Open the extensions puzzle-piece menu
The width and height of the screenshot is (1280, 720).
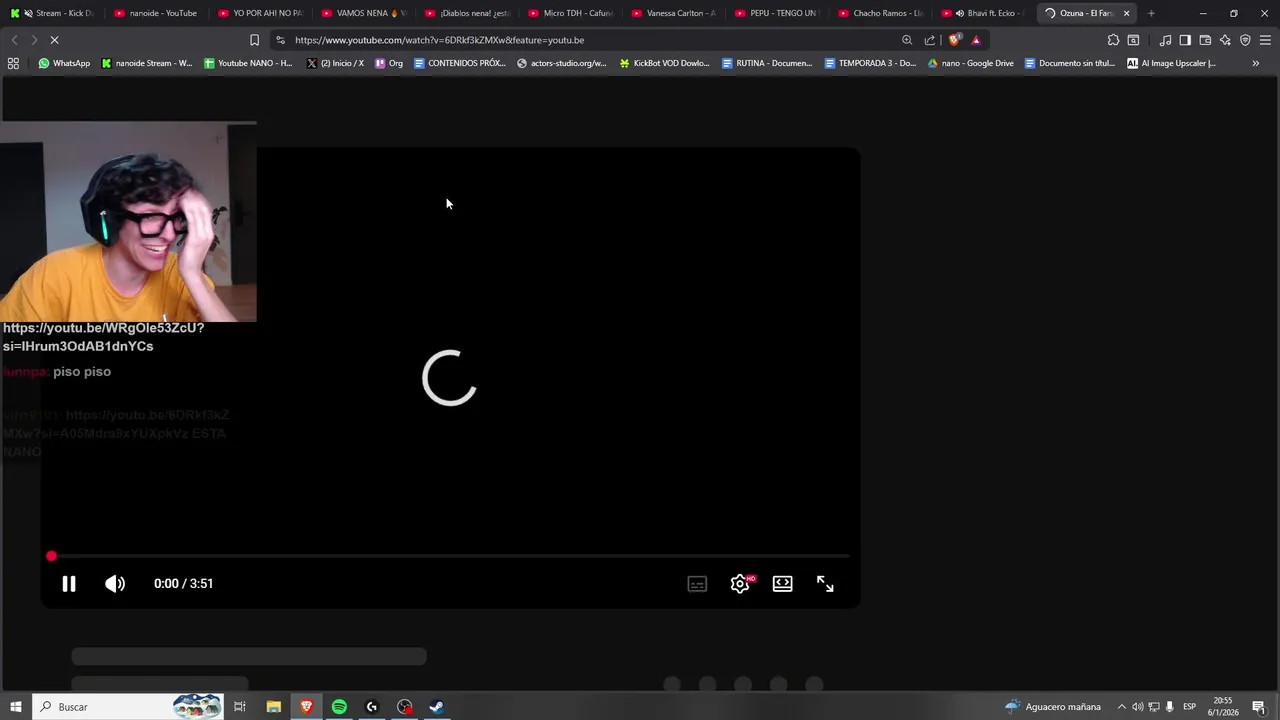(1113, 40)
